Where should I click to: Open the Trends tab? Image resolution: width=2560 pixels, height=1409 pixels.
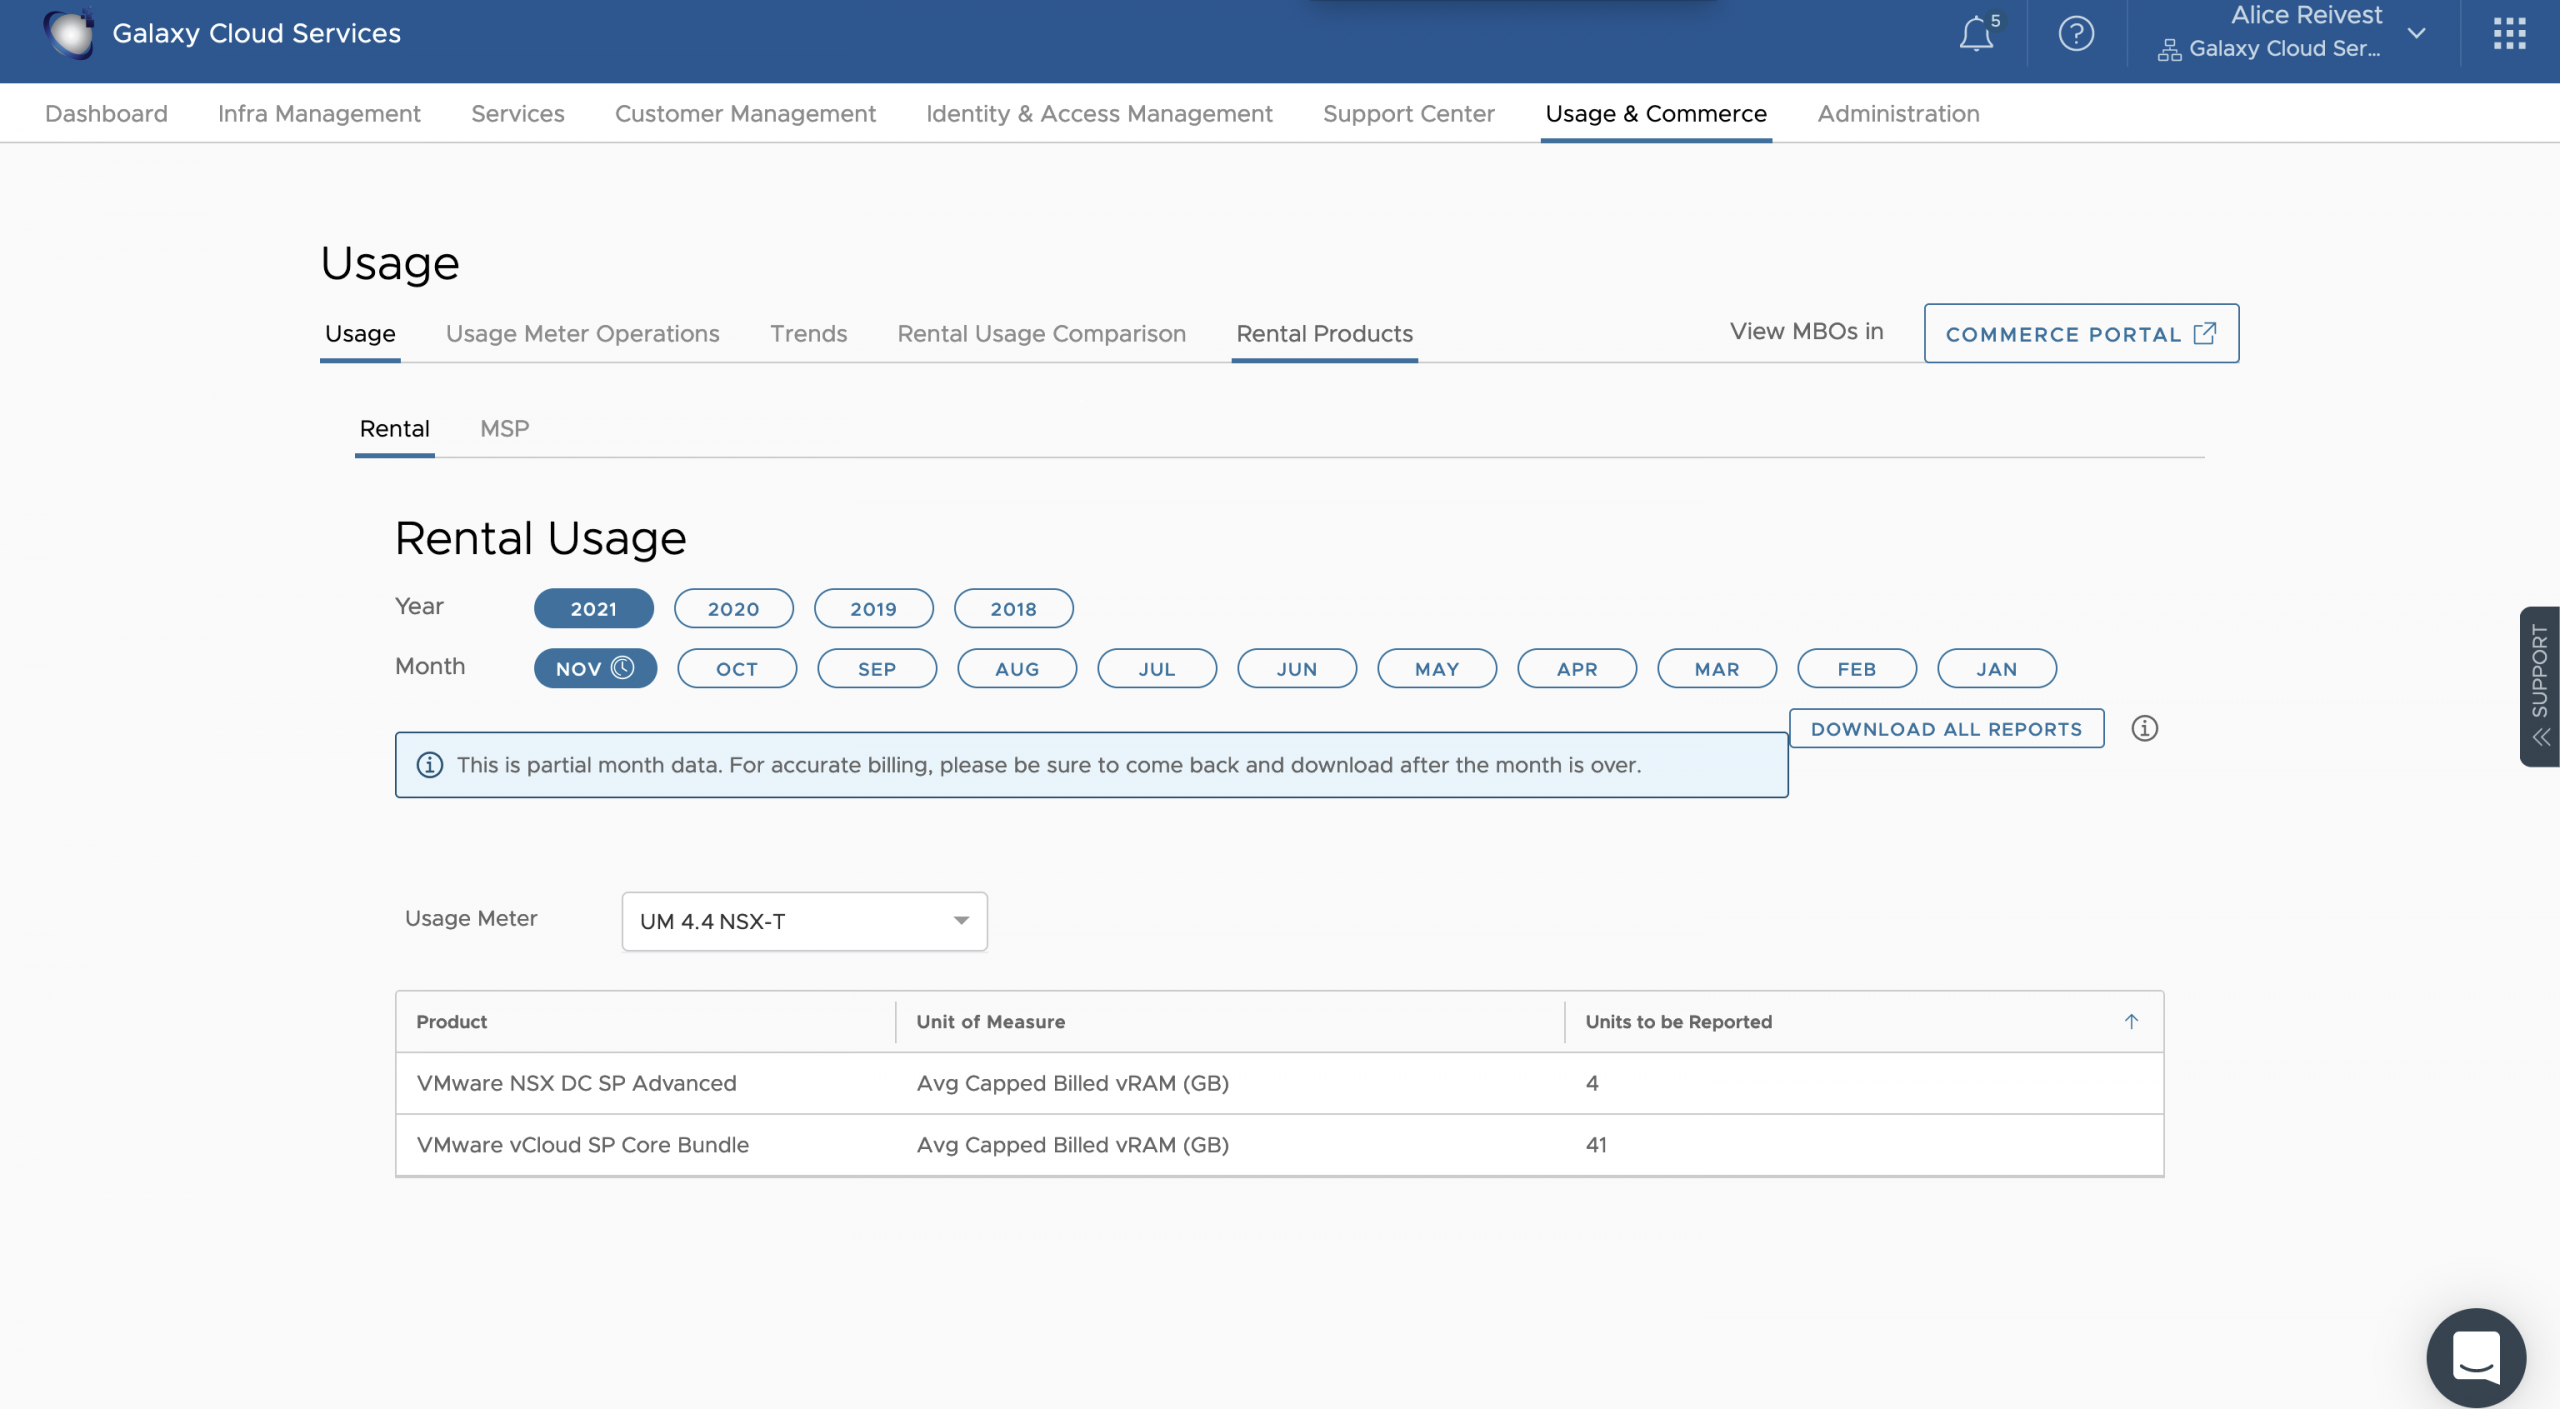[808, 334]
